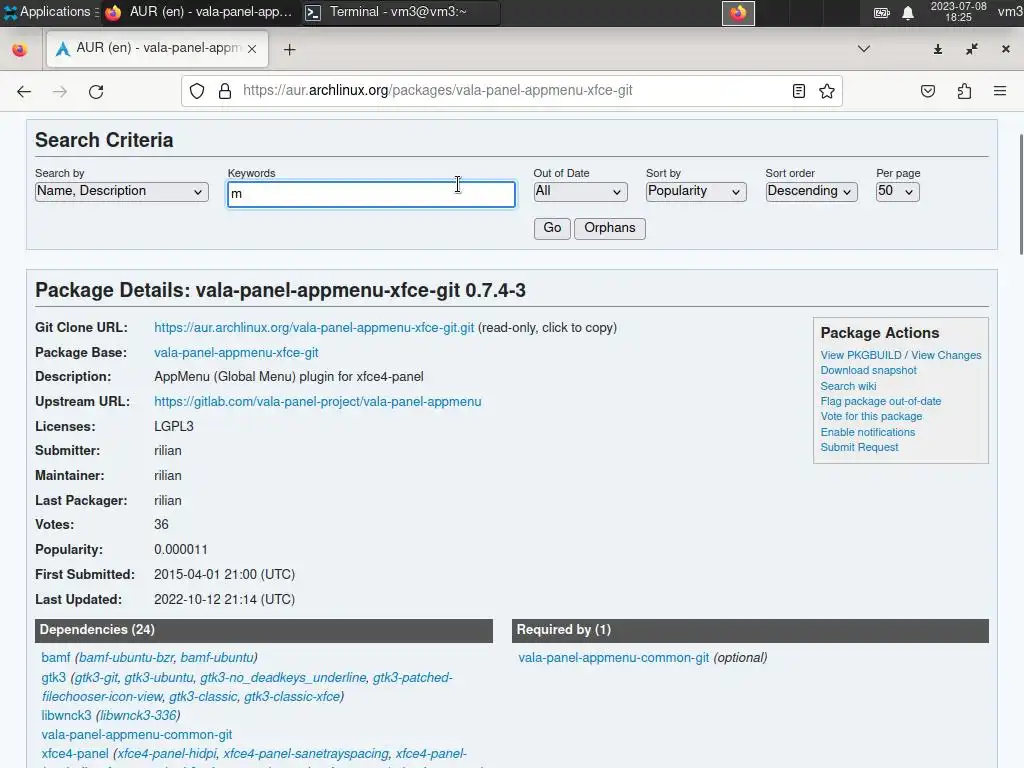
Task: Open the Sort order Descending dropdown
Action: point(811,191)
